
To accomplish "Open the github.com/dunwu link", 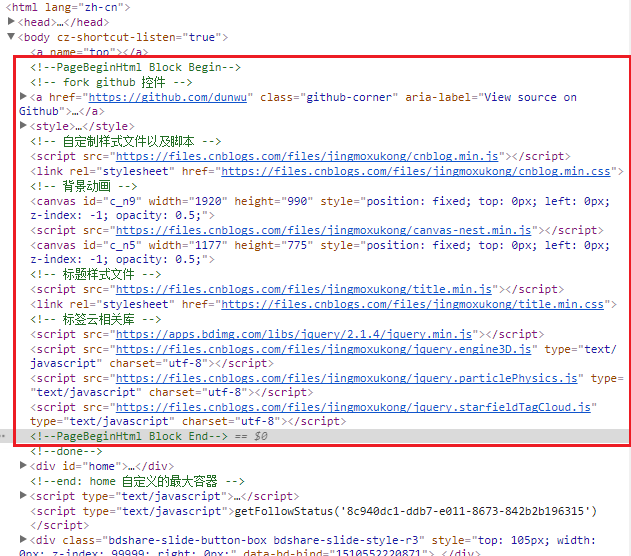I will pyautogui.click(x=167, y=97).
